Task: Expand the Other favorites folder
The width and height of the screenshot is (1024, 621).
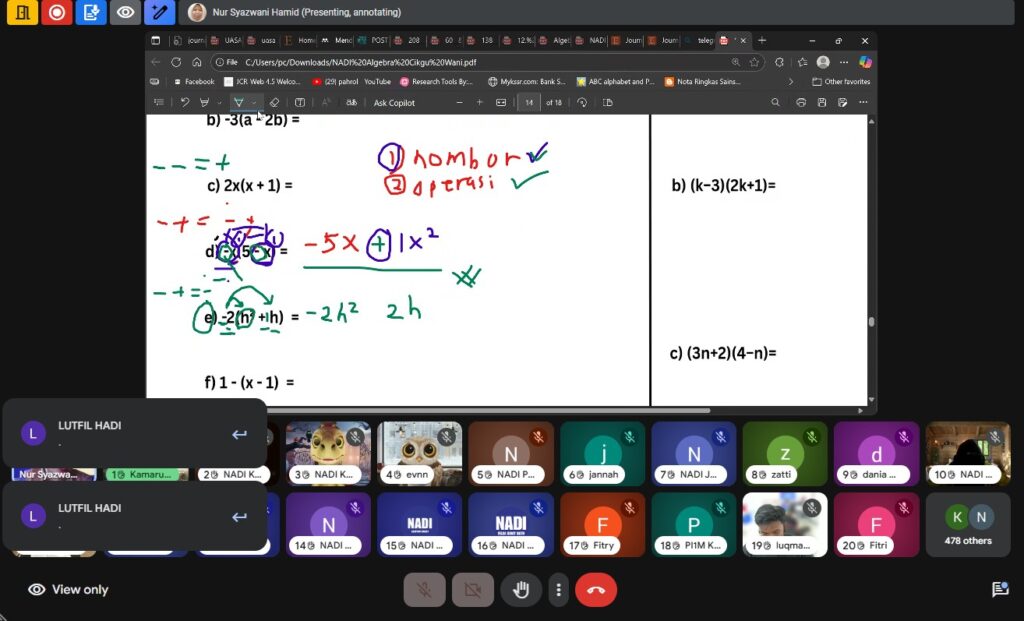Action: (x=842, y=81)
